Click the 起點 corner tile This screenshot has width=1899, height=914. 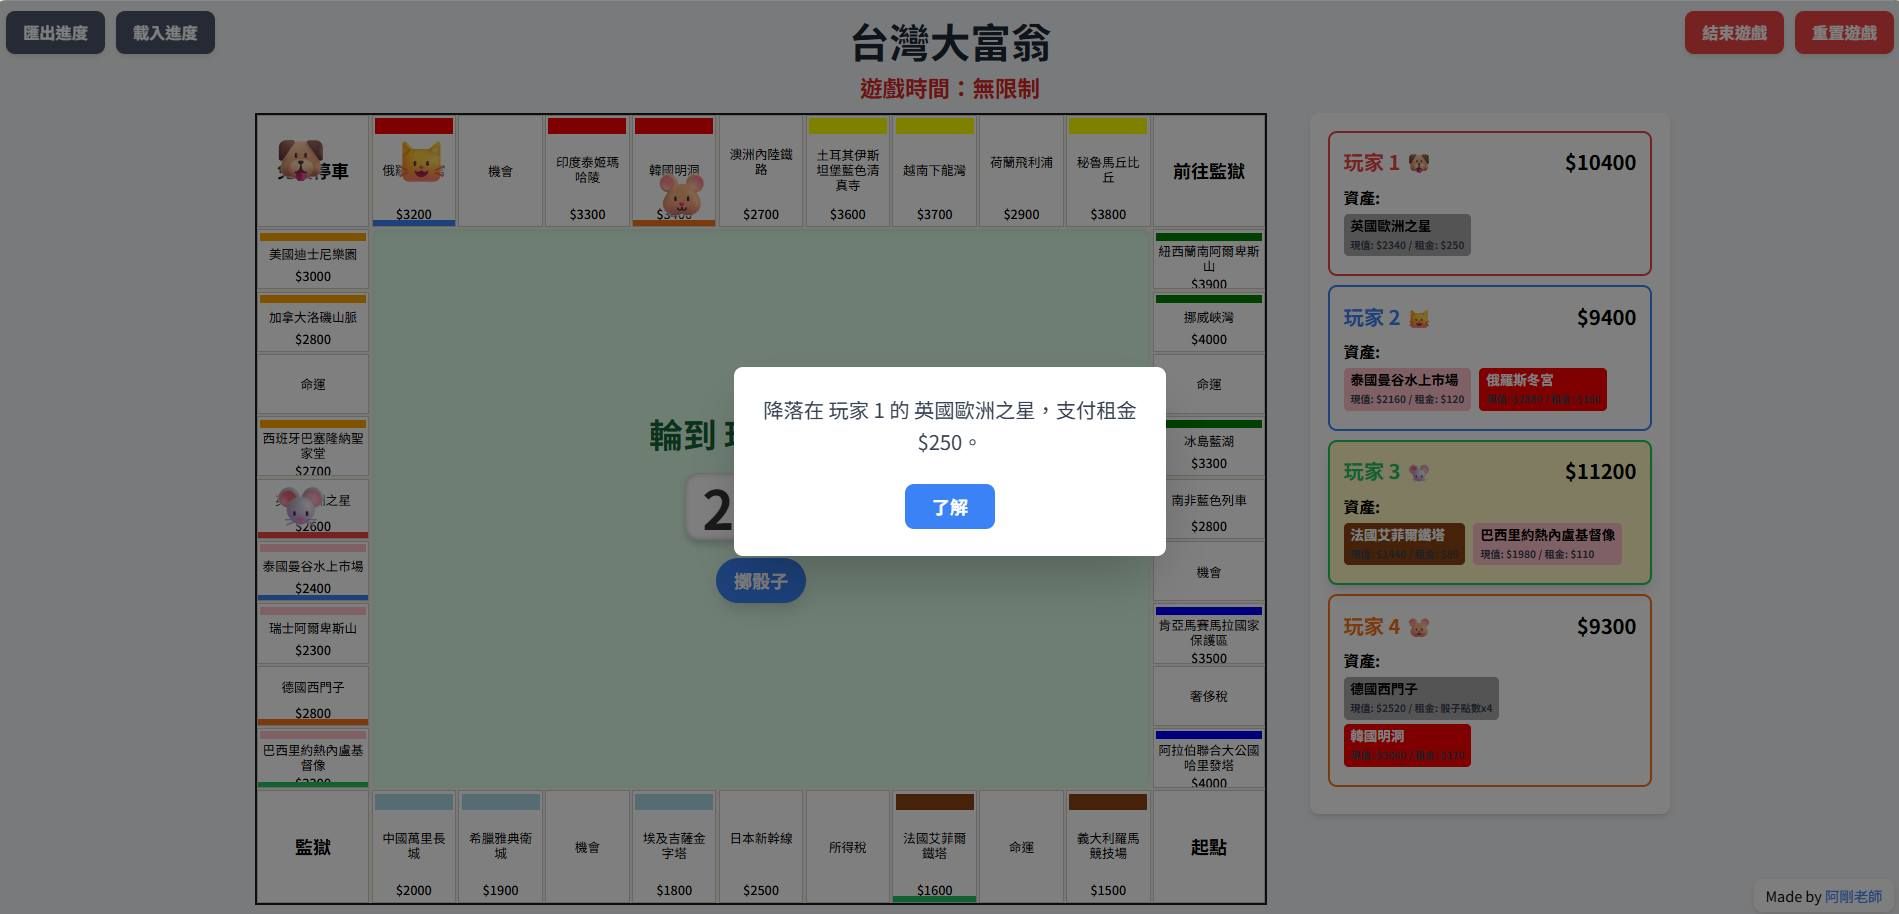(1208, 847)
